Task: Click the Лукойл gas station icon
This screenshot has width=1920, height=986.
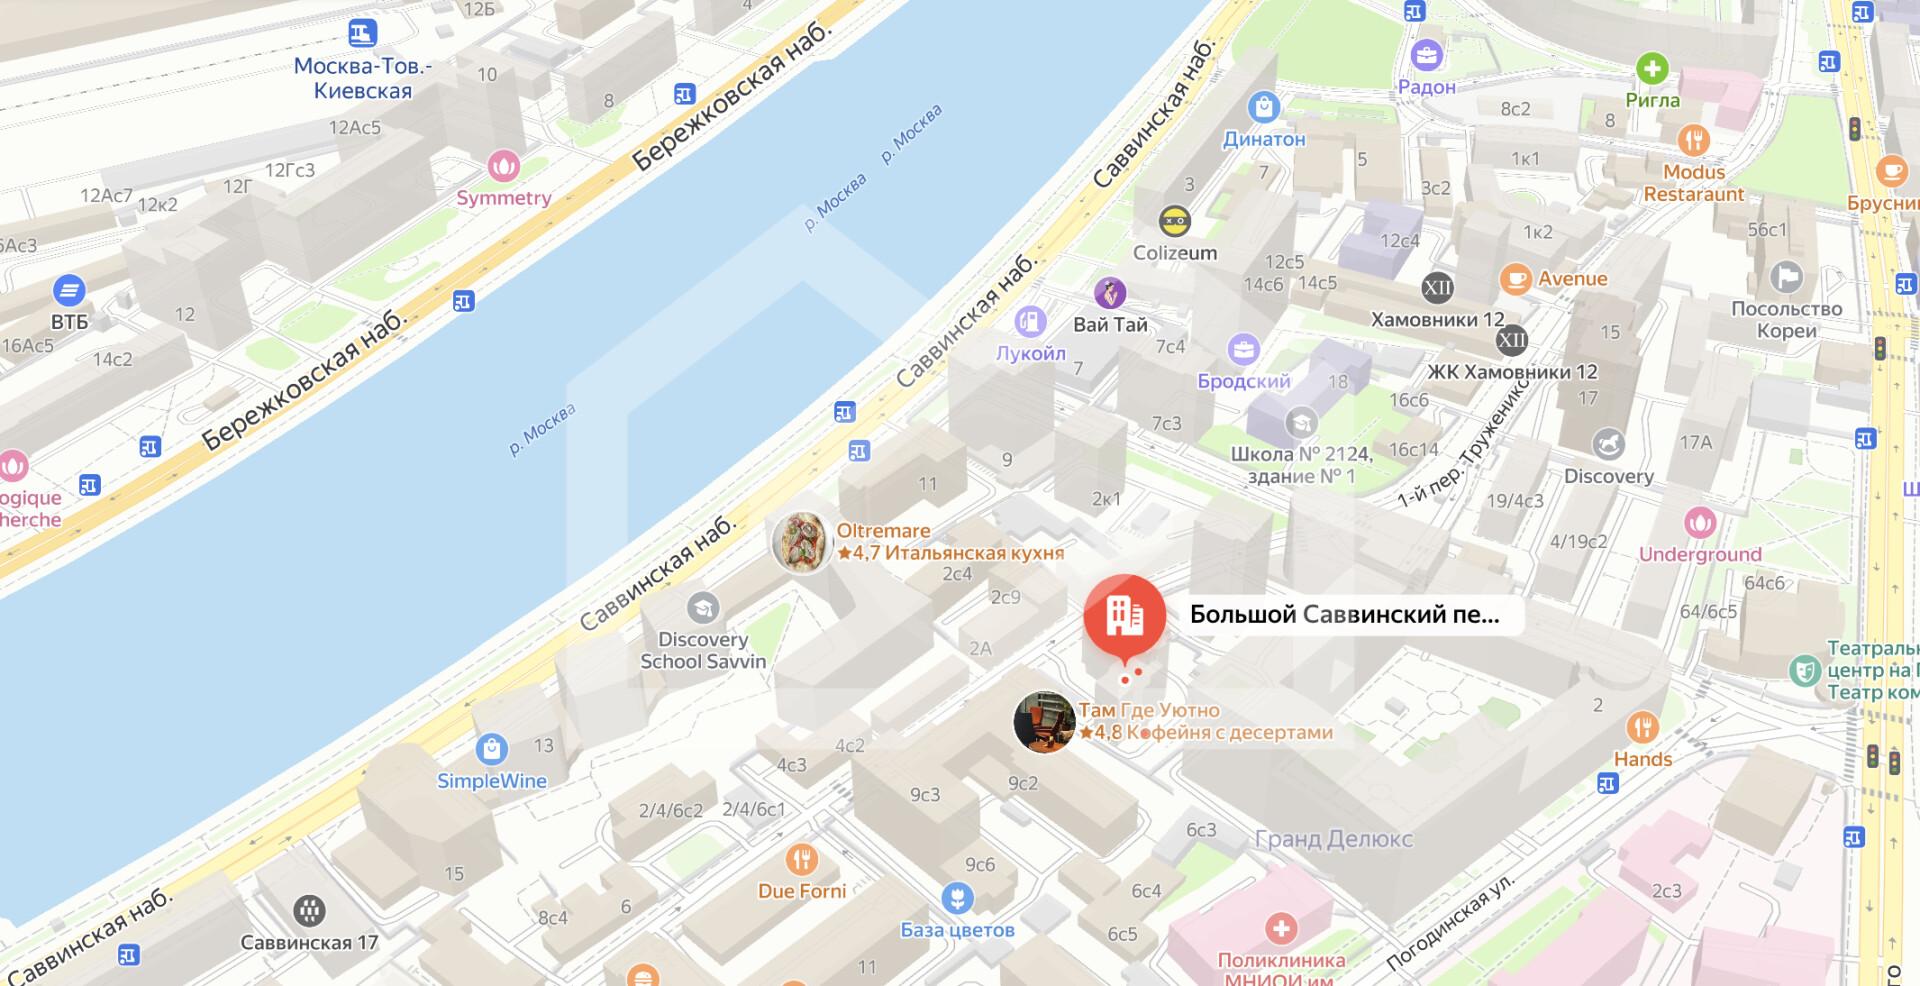Action: (x=1029, y=322)
